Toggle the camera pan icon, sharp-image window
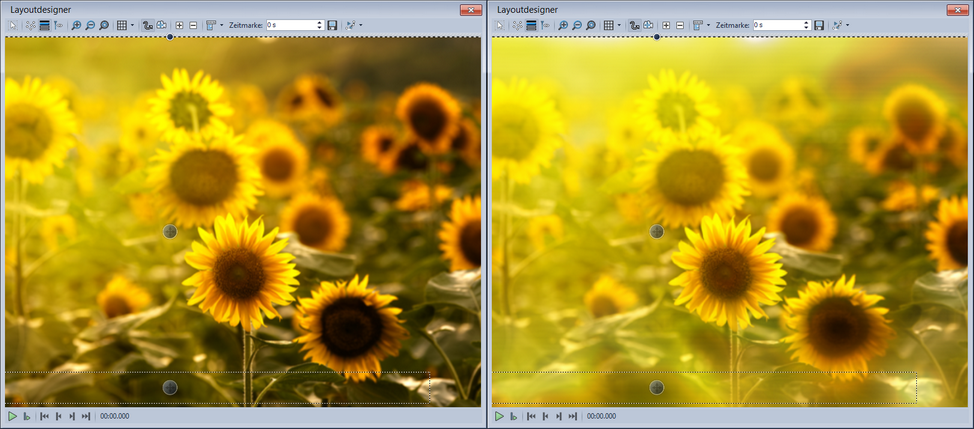 coord(161,25)
